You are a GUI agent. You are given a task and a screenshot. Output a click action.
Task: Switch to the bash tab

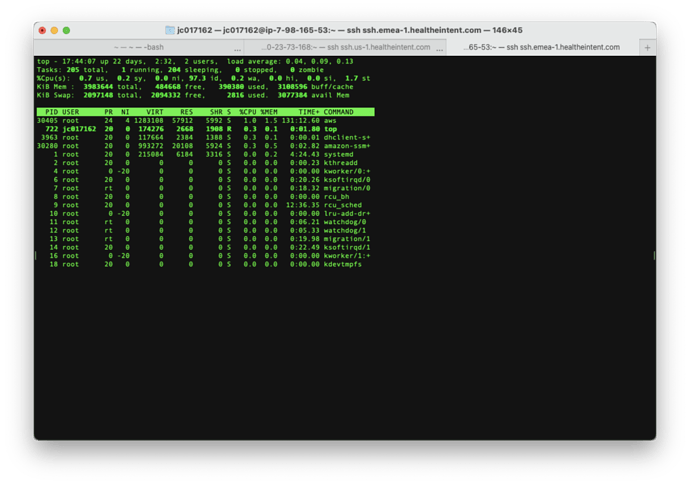click(x=139, y=47)
